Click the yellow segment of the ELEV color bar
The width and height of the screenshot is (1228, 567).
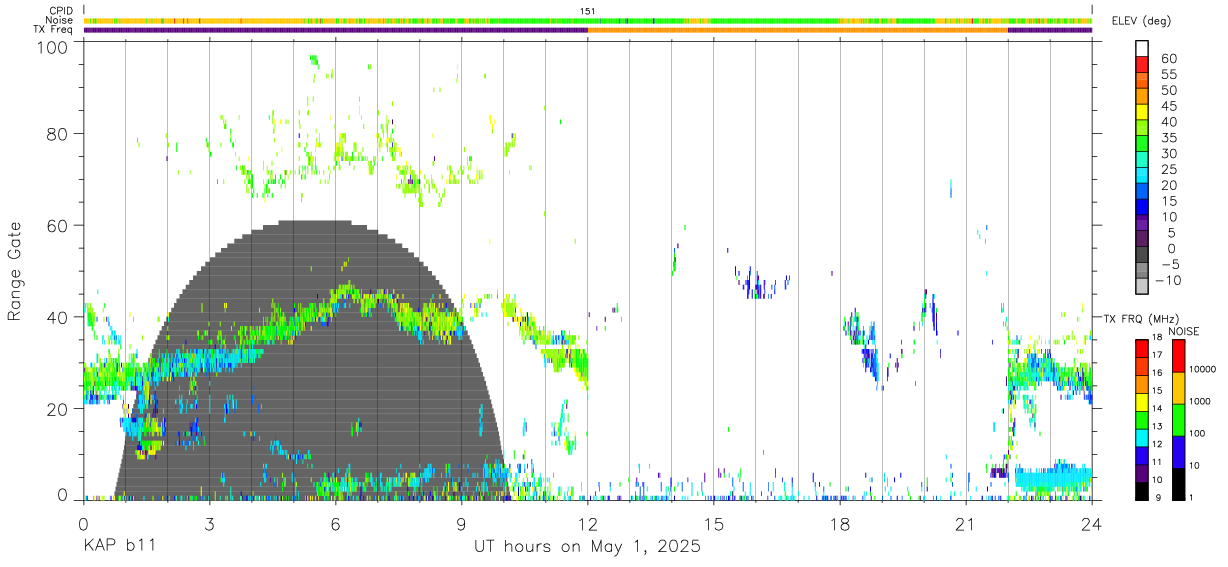tap(1142, 111)
